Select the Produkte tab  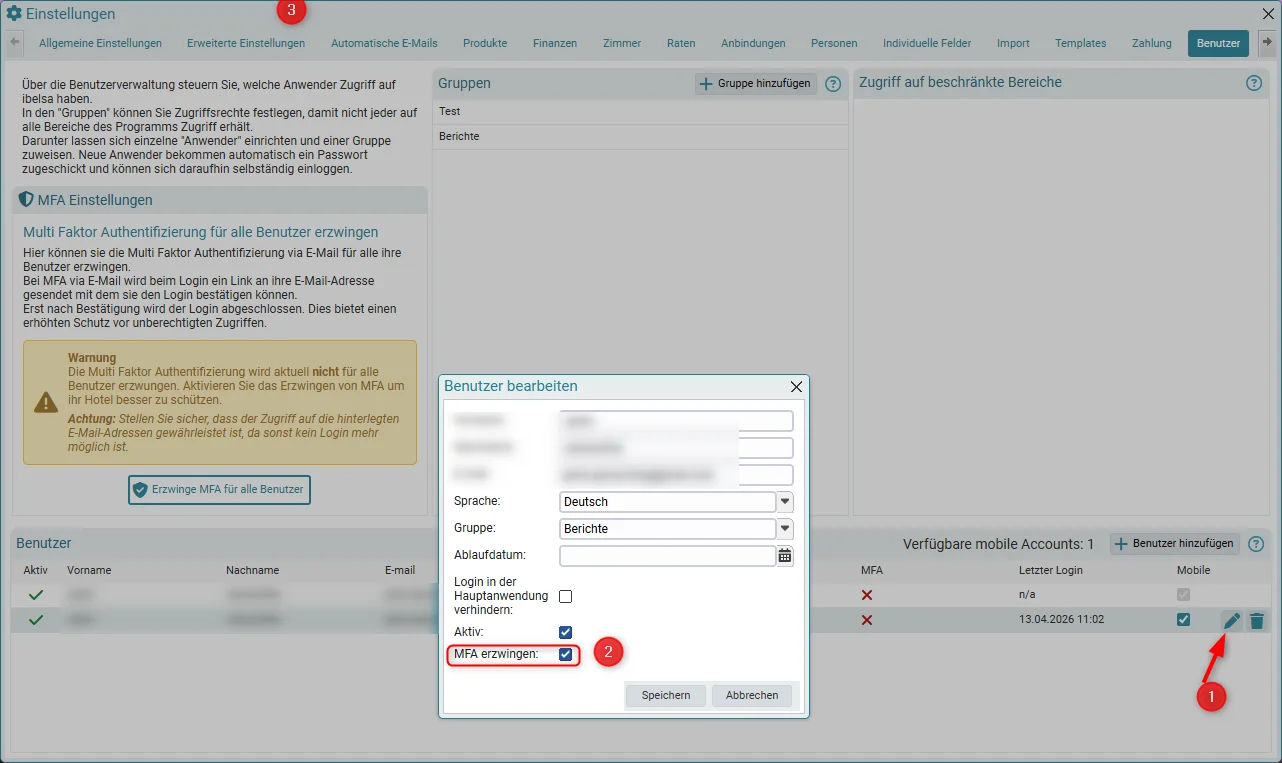[x=485, y=43]
